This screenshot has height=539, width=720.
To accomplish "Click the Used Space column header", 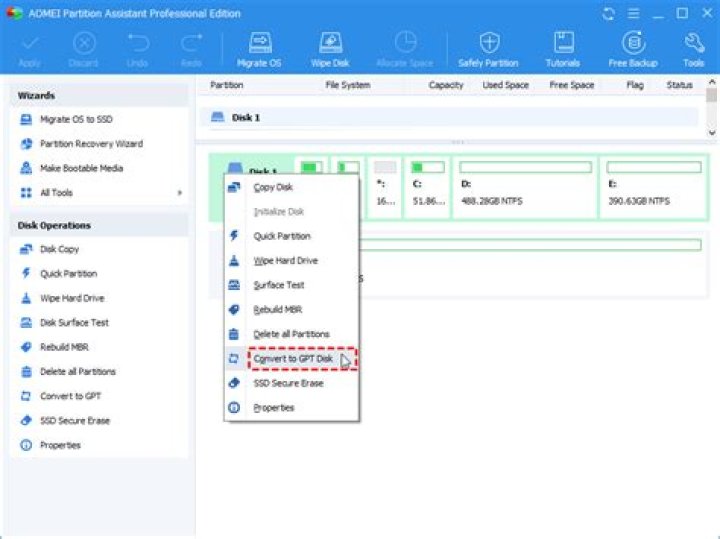I will (506, 85).
